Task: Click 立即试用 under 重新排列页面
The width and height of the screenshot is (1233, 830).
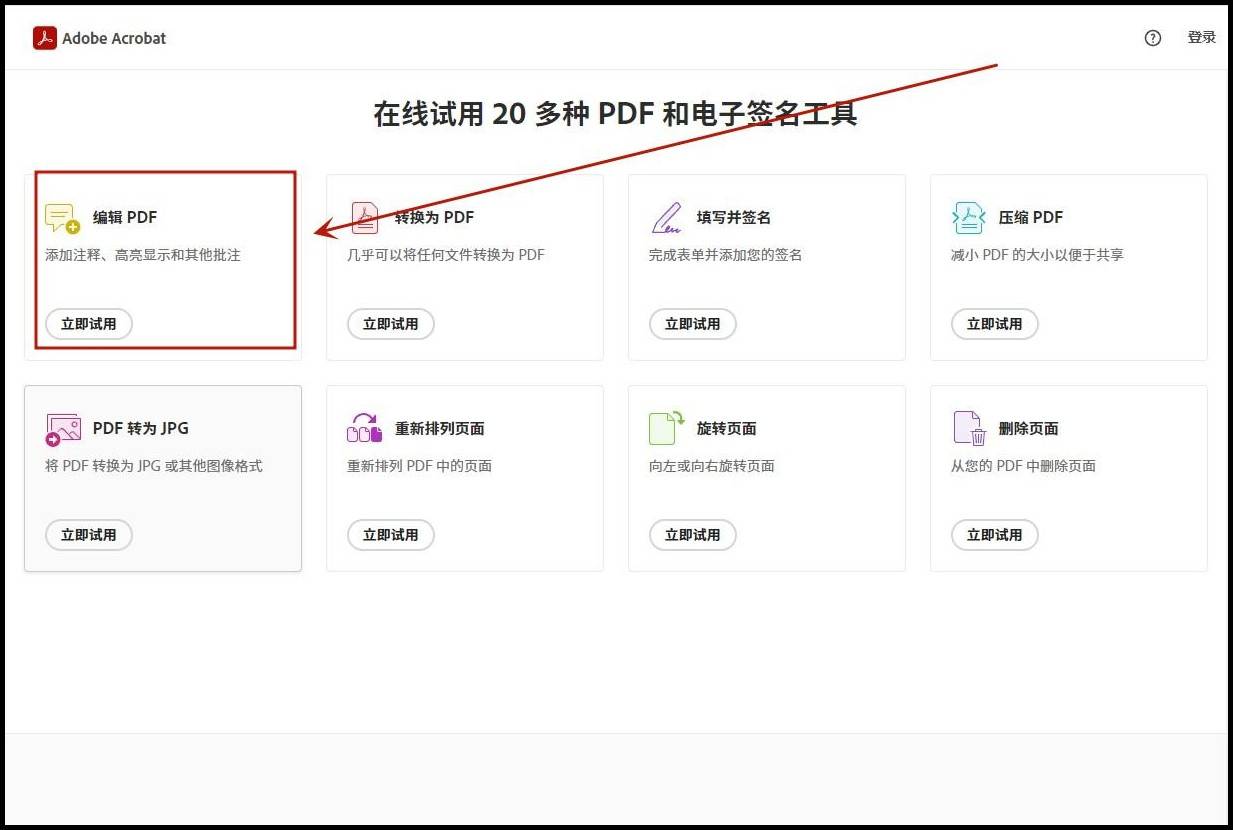Action: point(391,535)
